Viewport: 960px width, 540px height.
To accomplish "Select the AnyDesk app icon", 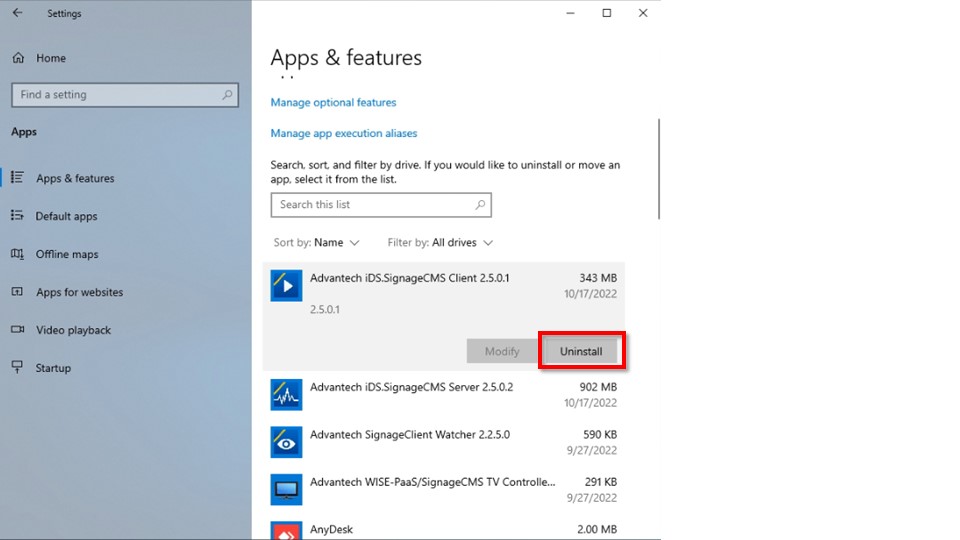I will (286, 530).
